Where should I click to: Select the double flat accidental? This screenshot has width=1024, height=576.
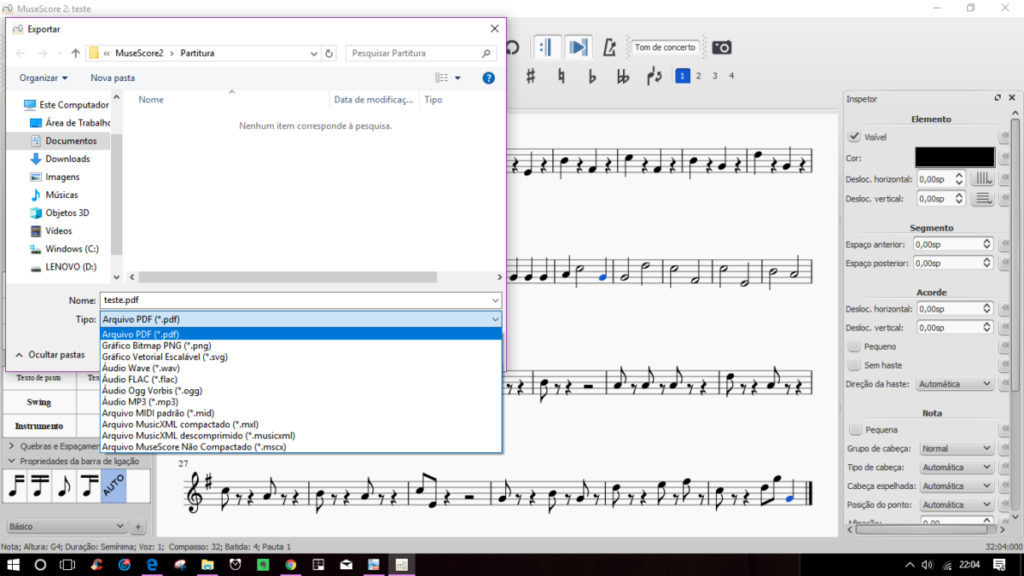point(623,76)
